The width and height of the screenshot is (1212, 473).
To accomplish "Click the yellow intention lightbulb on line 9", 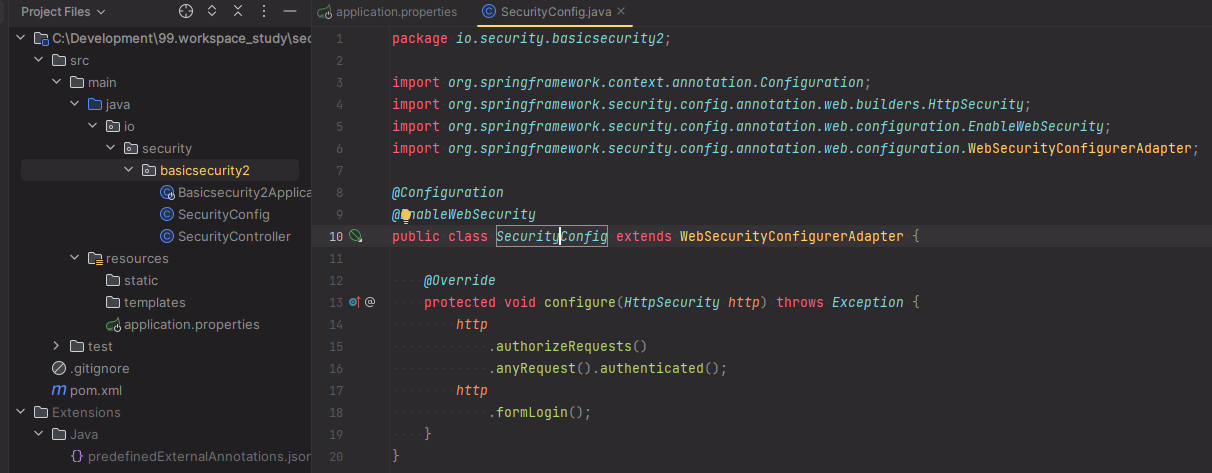I will (406, 215).
